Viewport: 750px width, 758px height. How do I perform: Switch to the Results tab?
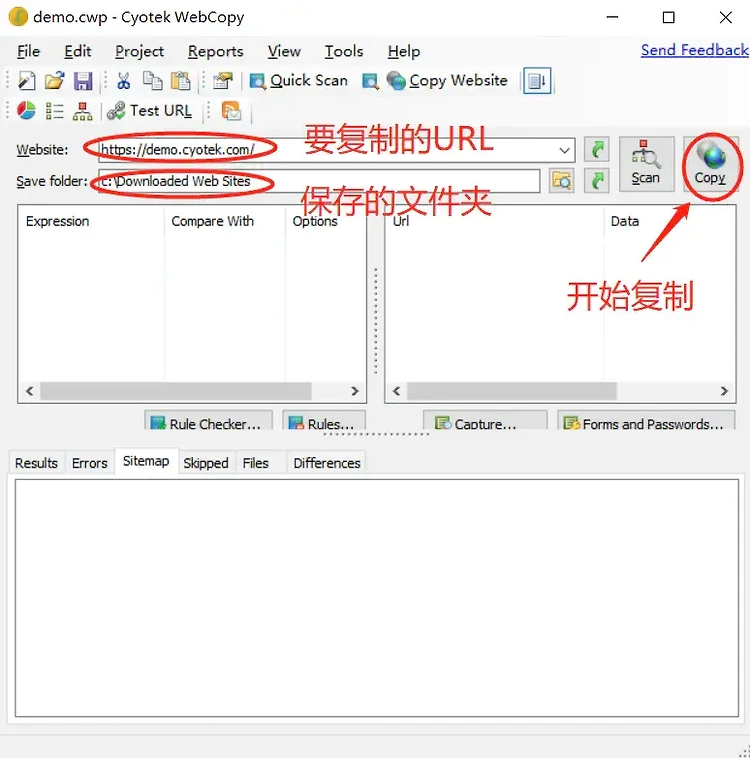coord(36,463)
